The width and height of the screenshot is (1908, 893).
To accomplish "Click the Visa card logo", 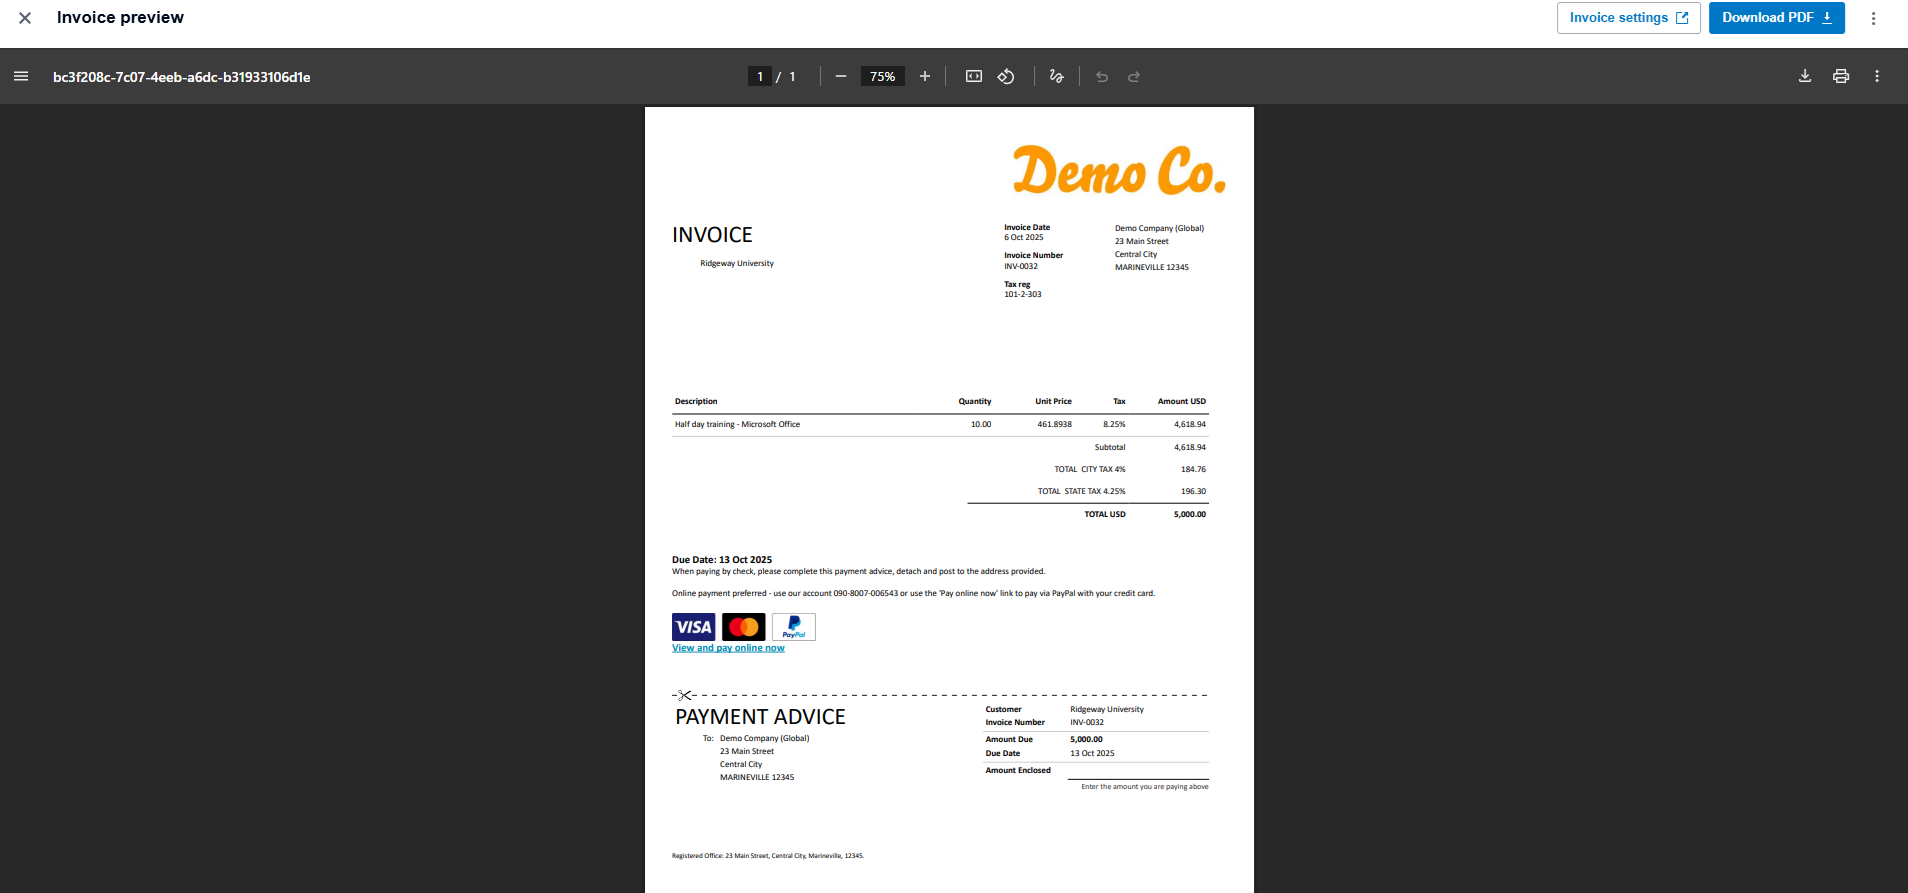I will click(x=694, y=627).
